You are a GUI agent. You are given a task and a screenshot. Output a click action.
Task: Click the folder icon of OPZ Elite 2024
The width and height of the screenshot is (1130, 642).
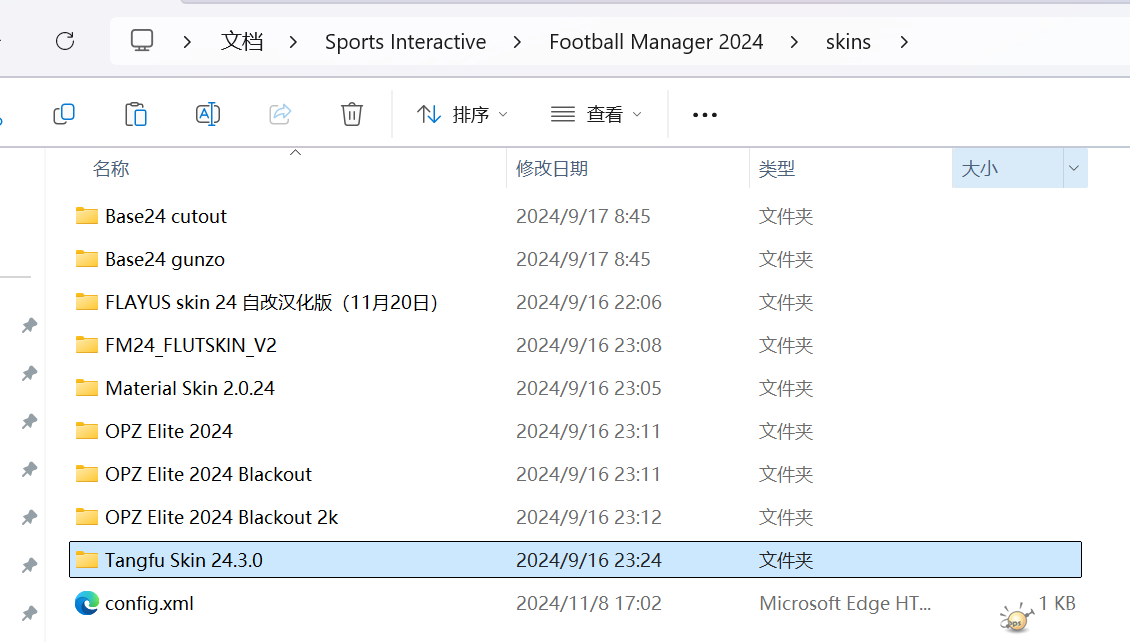86,431
